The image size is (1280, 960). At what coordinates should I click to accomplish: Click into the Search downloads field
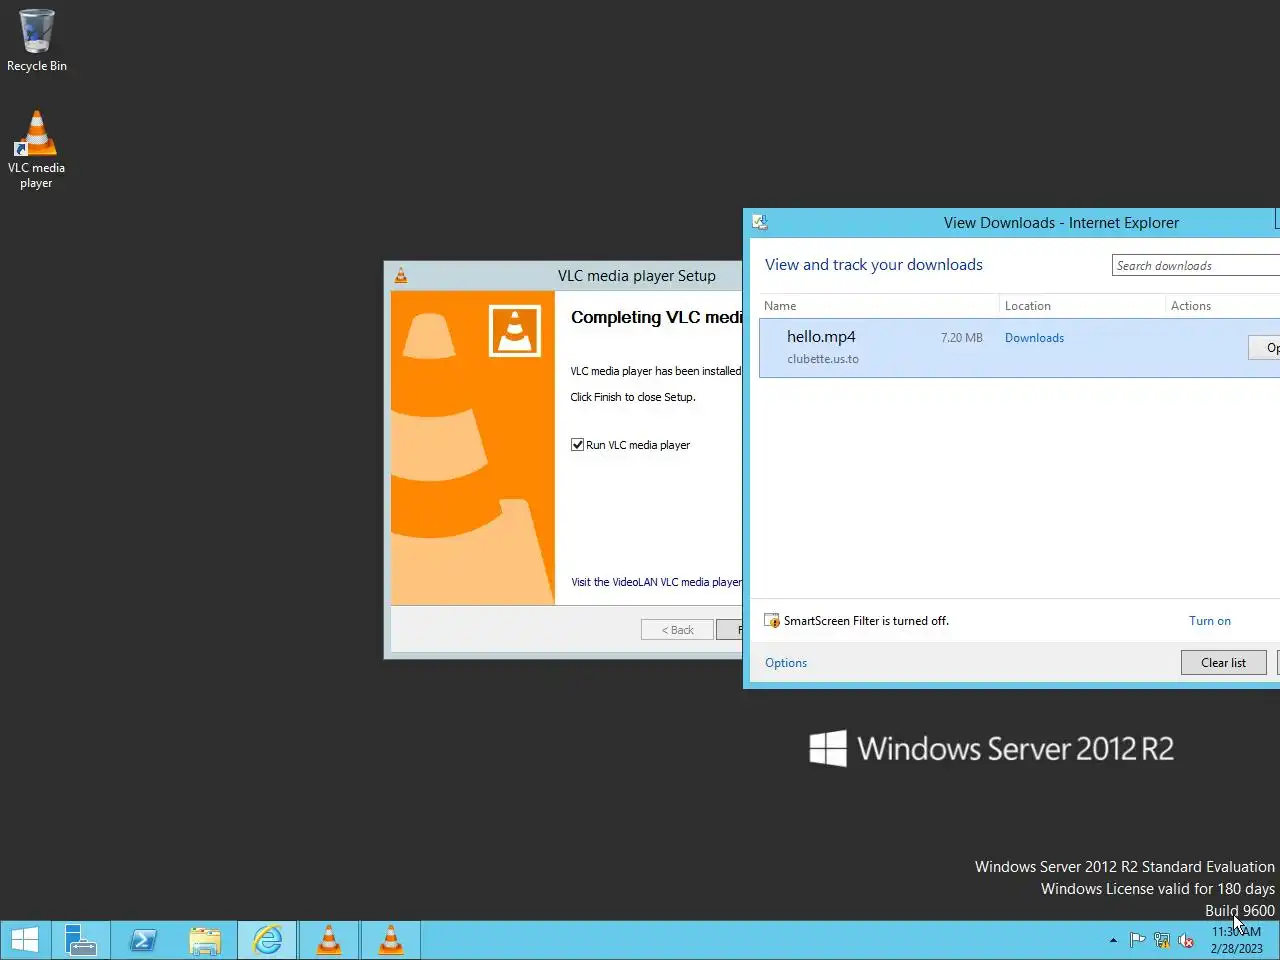(1196, 265)
